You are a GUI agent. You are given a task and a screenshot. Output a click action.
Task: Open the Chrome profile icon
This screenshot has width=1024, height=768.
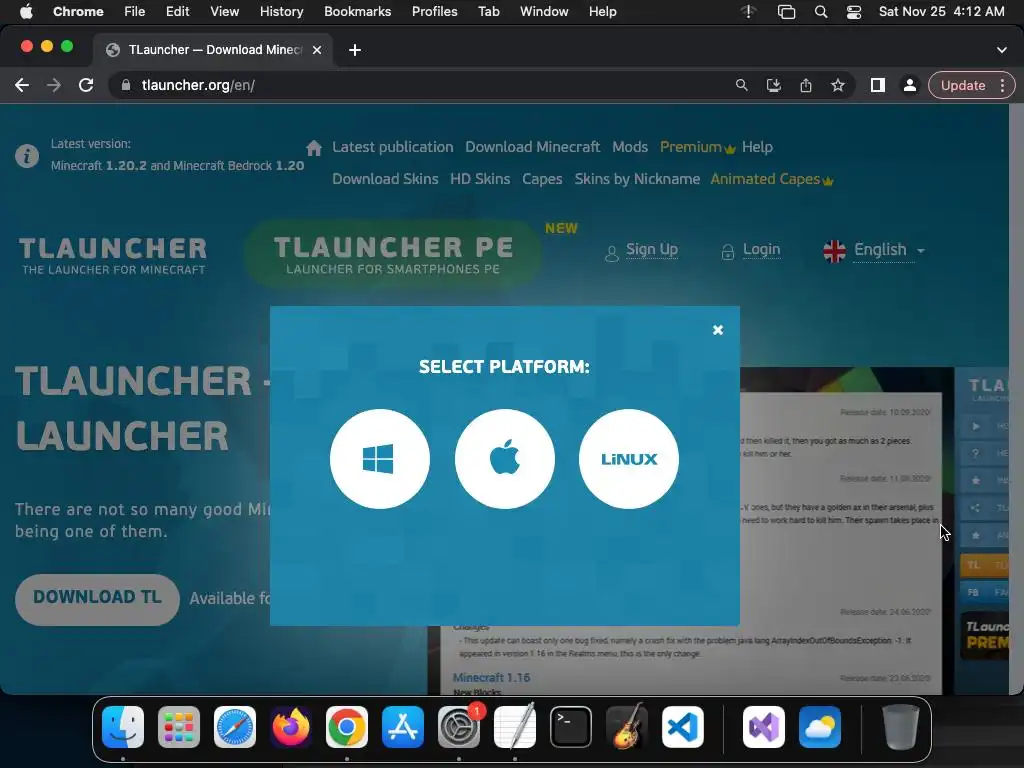point(909,86)
